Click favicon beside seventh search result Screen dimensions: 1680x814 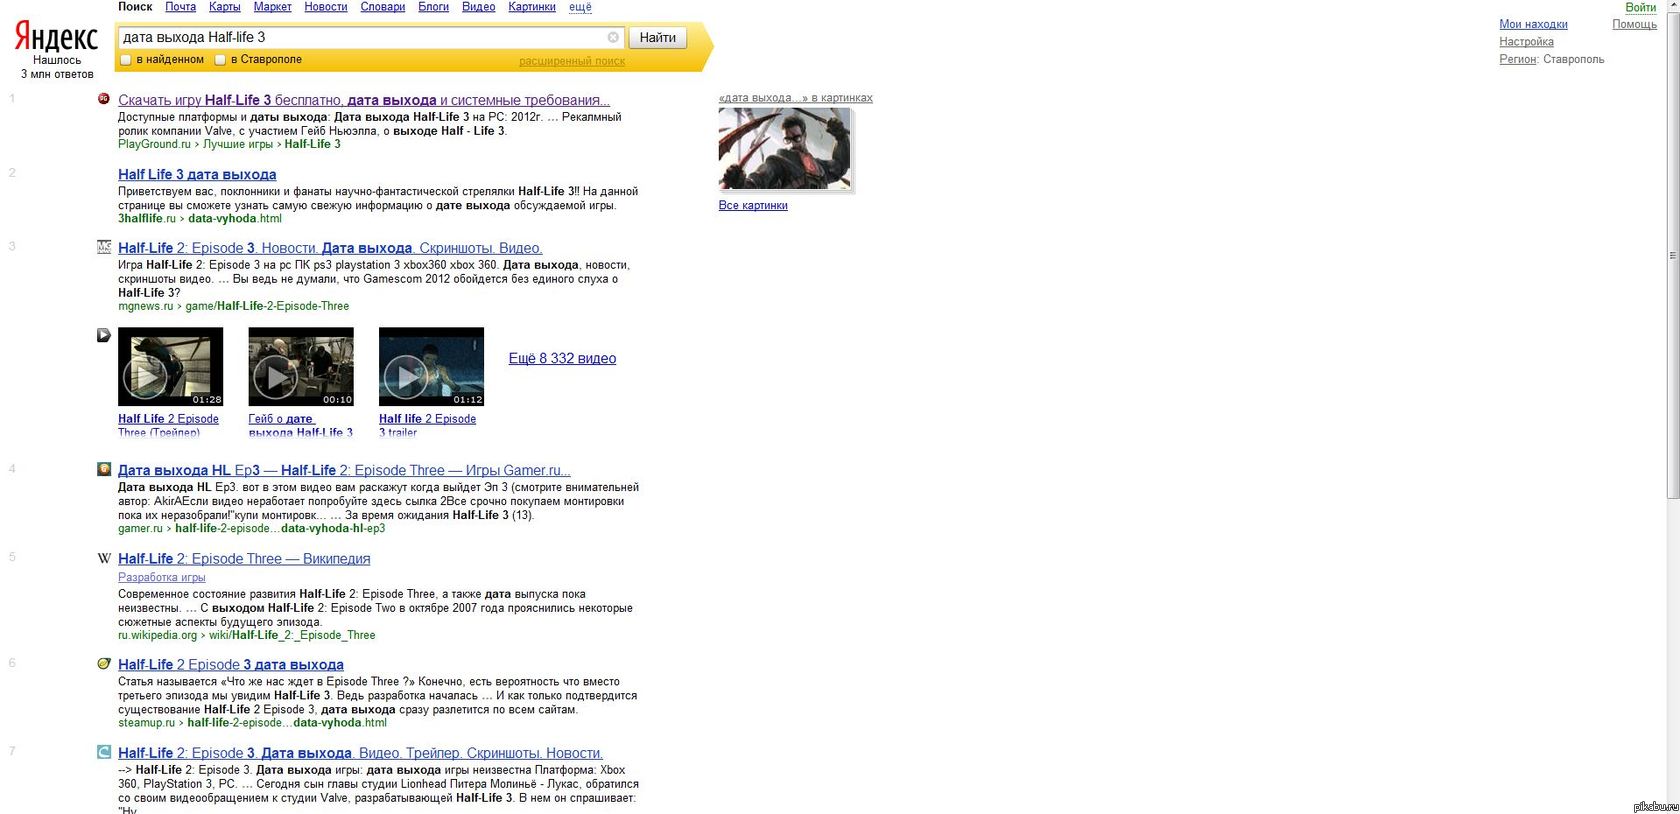tap(104, 752)
